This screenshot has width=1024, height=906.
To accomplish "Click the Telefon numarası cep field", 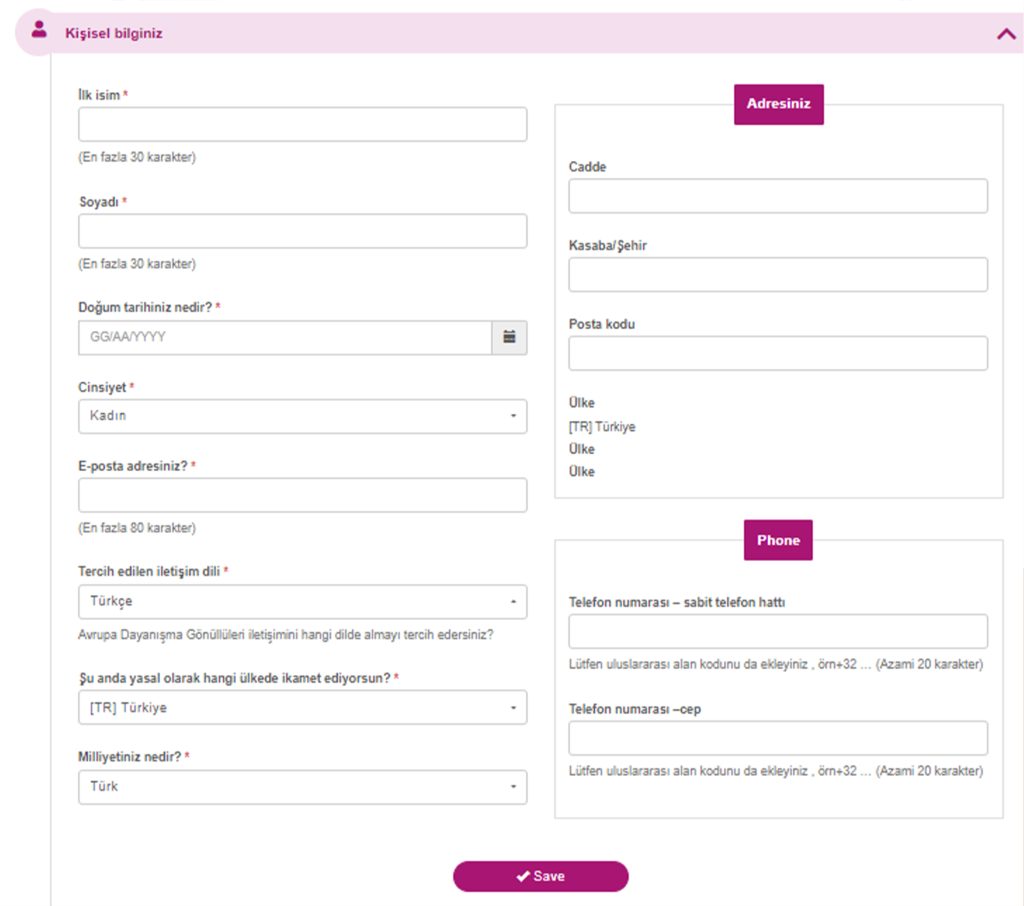I will pyautogui.click(x=778, y=738).
